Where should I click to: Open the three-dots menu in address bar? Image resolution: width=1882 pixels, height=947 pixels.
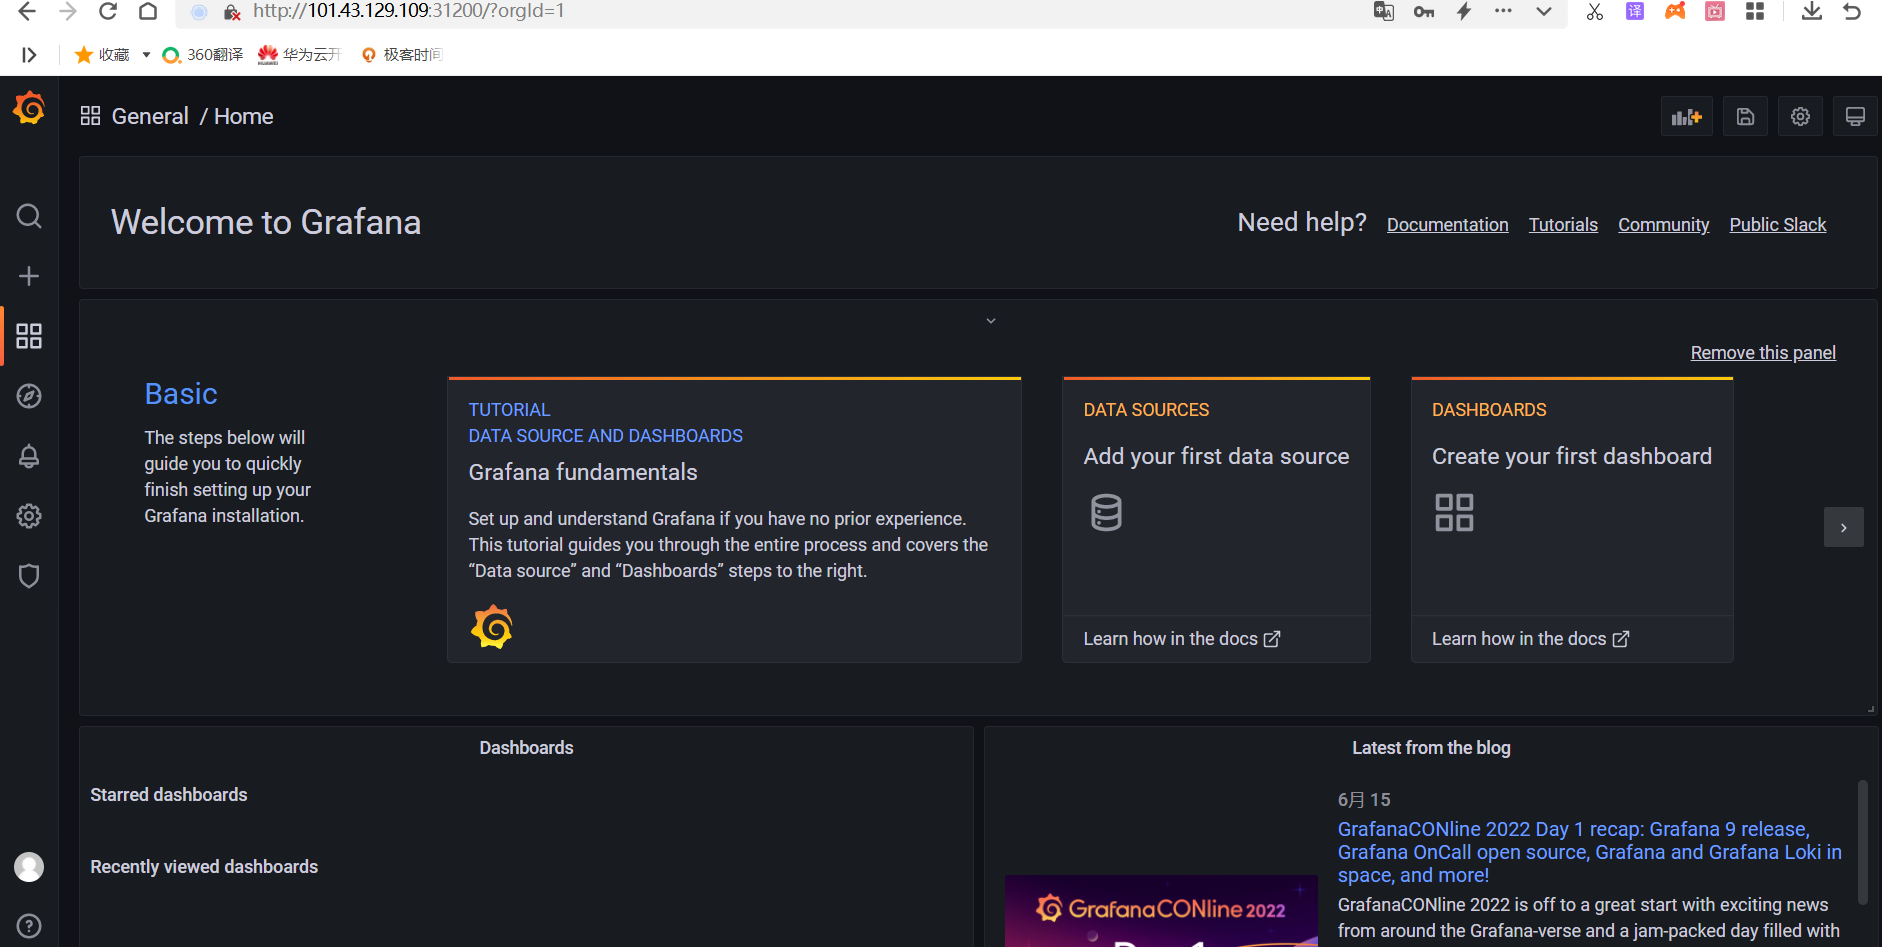tap(1503, 11)
